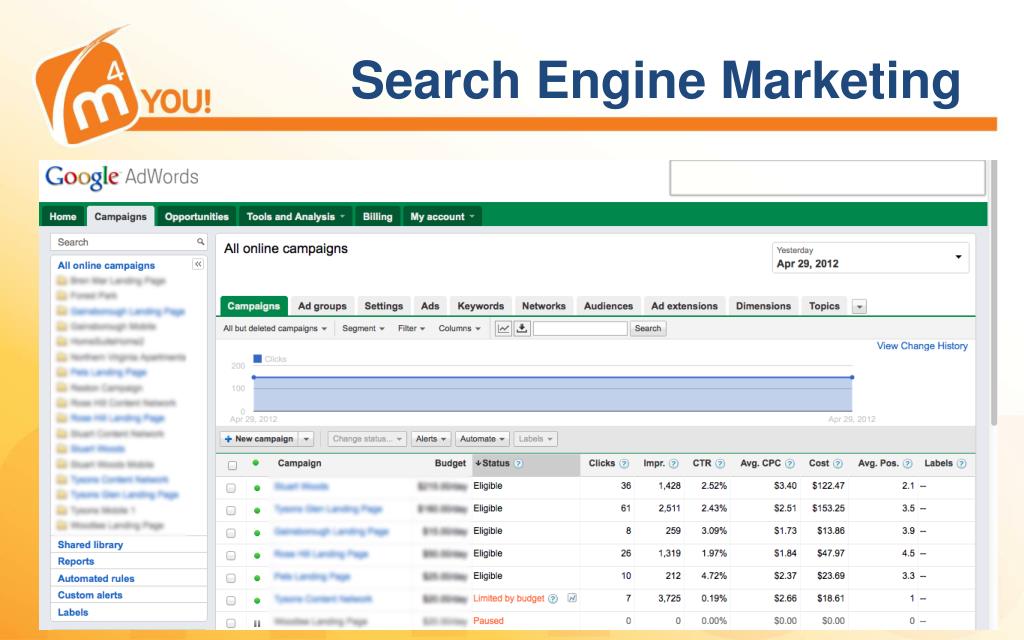Collapse the sidebar with double-chevron icon
Screen dimensions: 1024x640
pyautogui.click(x=198, y=264)
